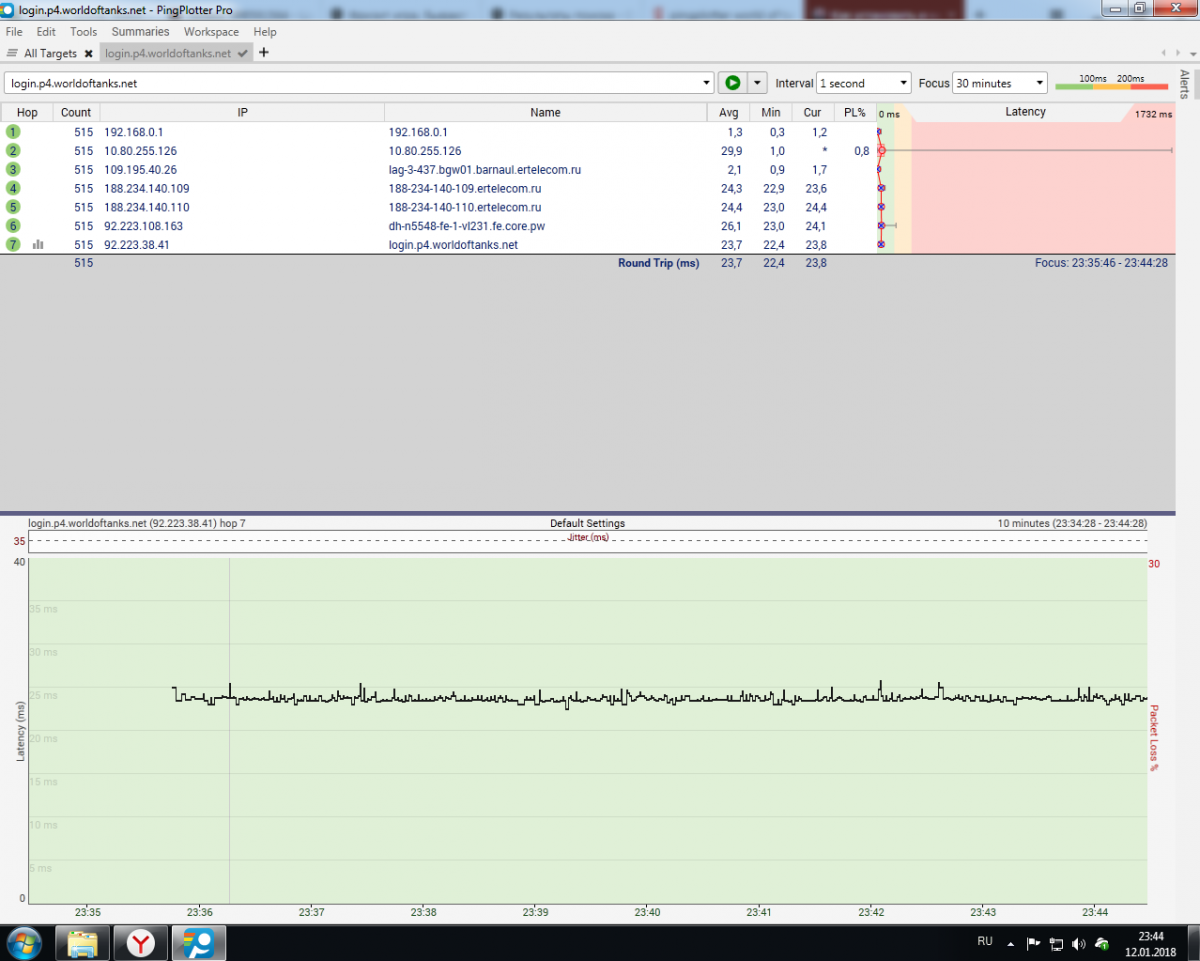Click the volume speaker icon in system tray
Screen dimensions: 1200x961
1078,943
